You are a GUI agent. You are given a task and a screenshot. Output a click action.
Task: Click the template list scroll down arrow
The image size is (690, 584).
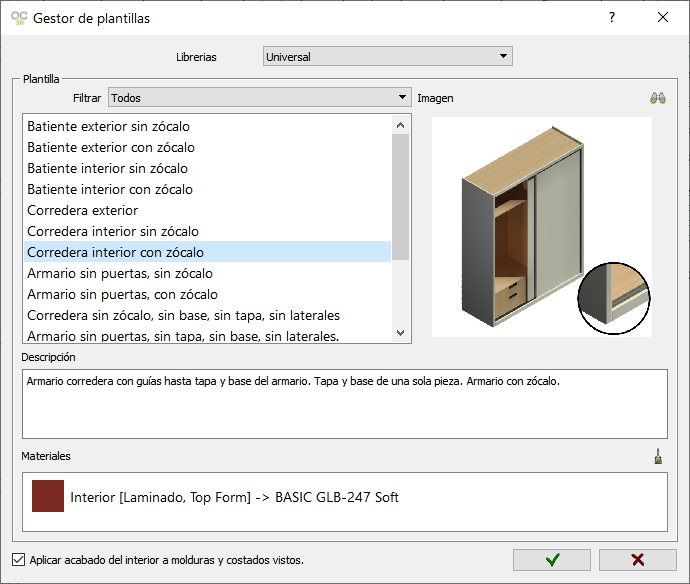400,333
